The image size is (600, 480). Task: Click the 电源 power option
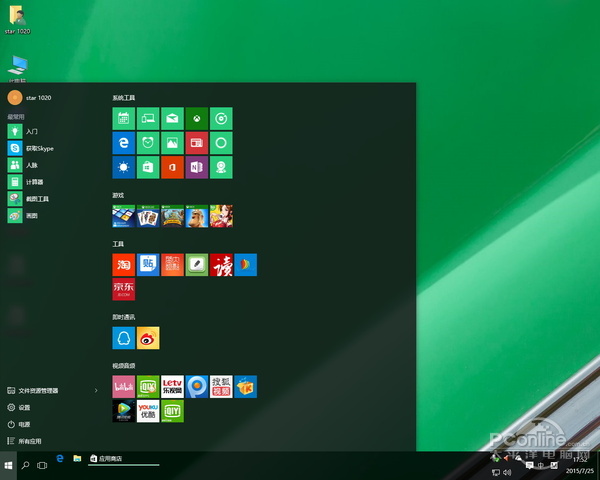[x=23, y=424]
